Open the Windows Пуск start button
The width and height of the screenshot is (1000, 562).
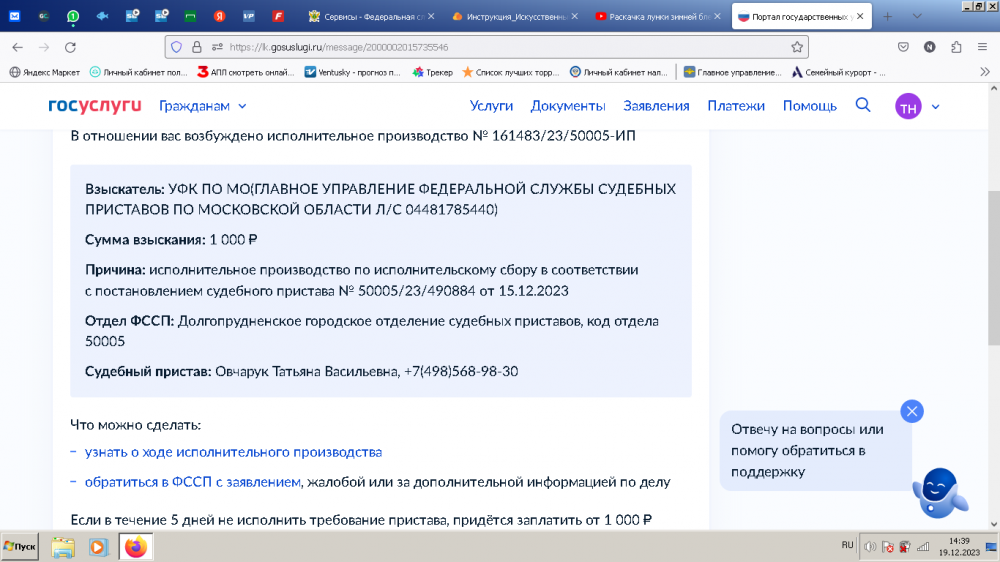pyautogui.click(x=20, y=547)
